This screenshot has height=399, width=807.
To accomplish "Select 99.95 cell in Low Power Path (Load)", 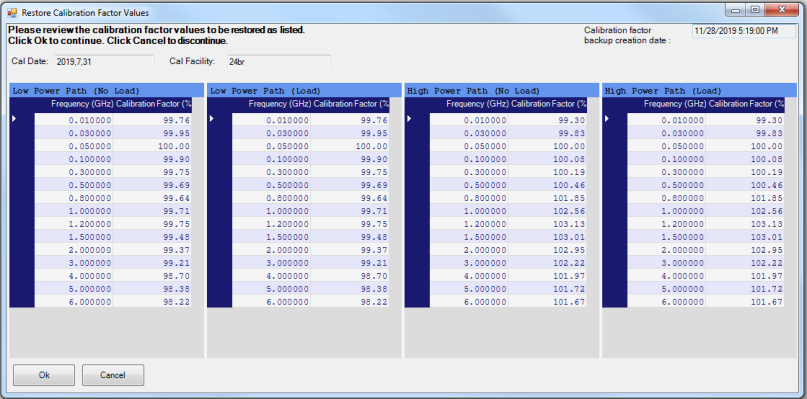I will [x=350, y=133].
